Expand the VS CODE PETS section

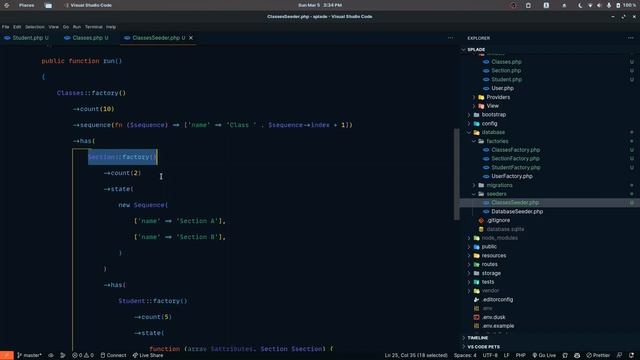point(484,347)
